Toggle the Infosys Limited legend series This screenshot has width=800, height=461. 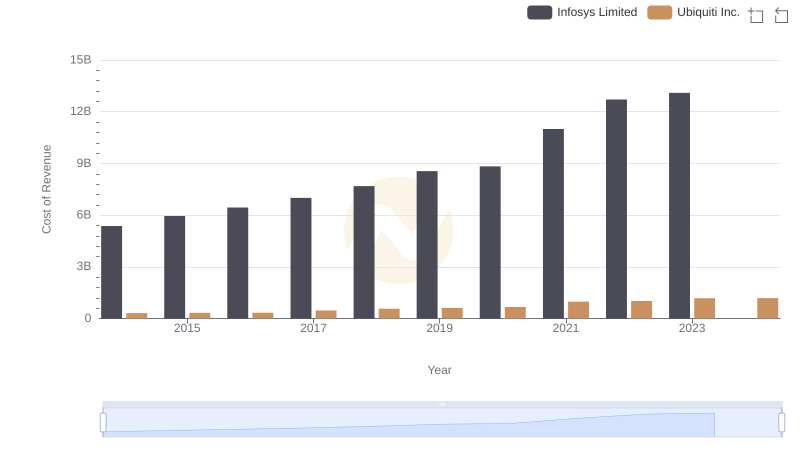pyautogui.click(x=582, y=12)
